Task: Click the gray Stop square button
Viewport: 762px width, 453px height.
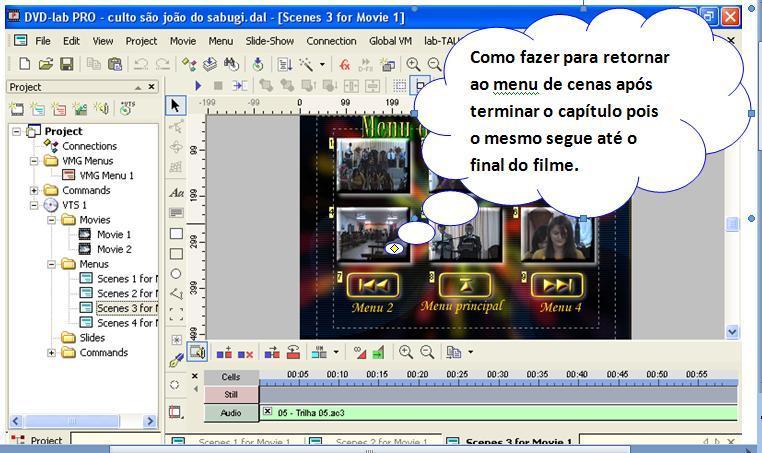Action: [218, 86]
